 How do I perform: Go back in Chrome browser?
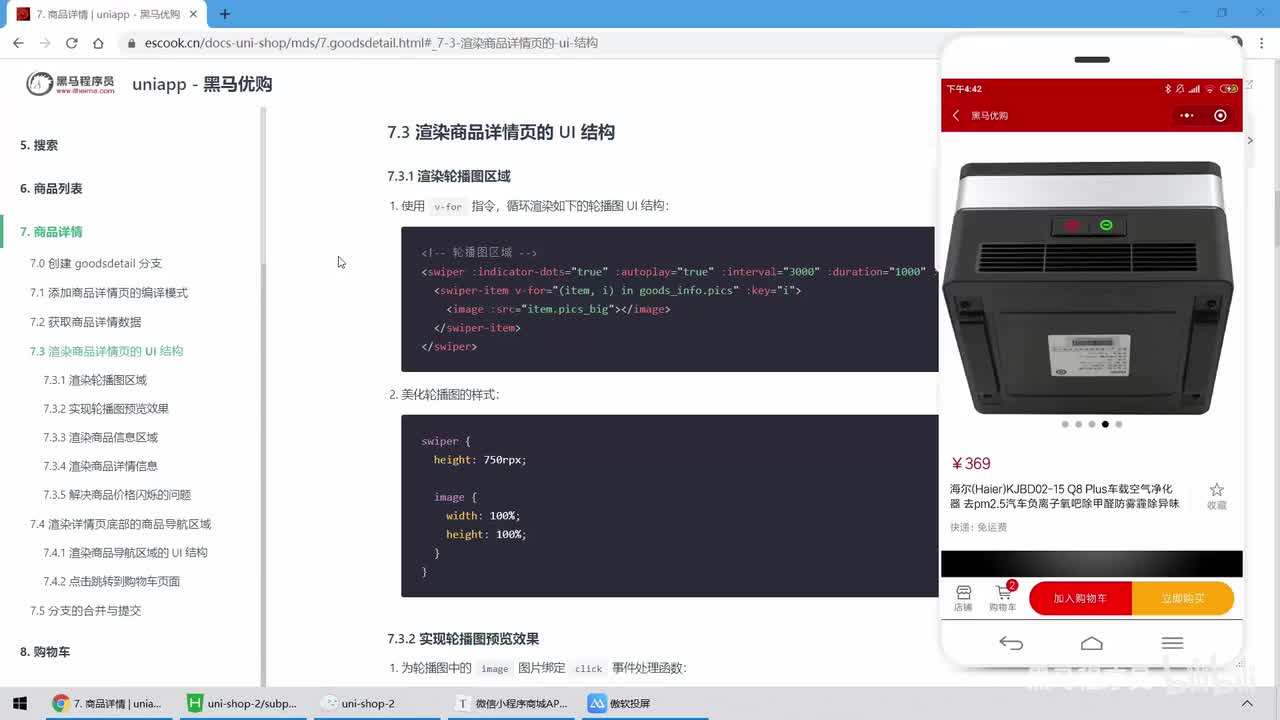[18, 43]
